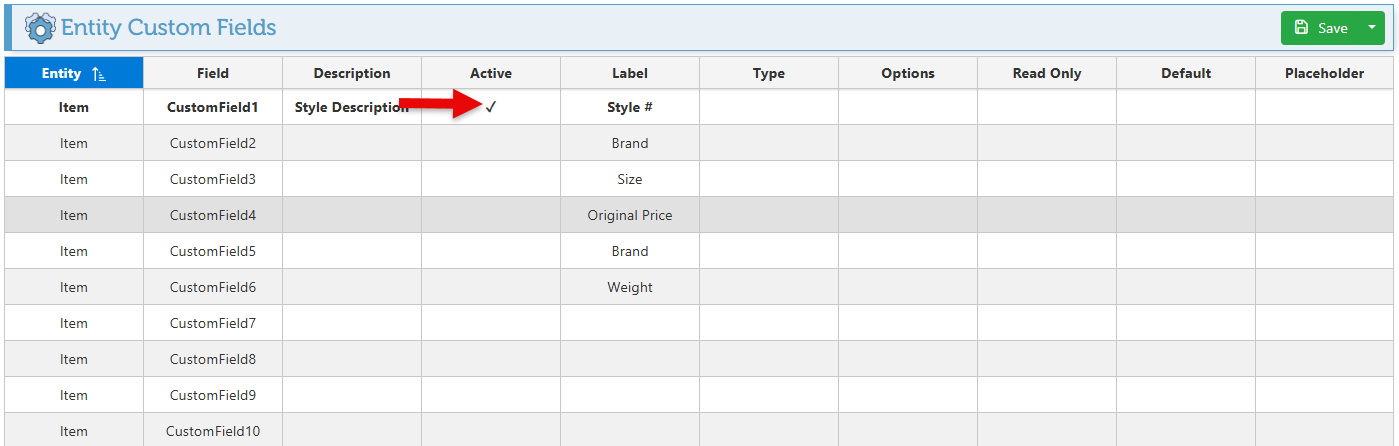Click the sort ascending icon on Entity

pos(99,73)
